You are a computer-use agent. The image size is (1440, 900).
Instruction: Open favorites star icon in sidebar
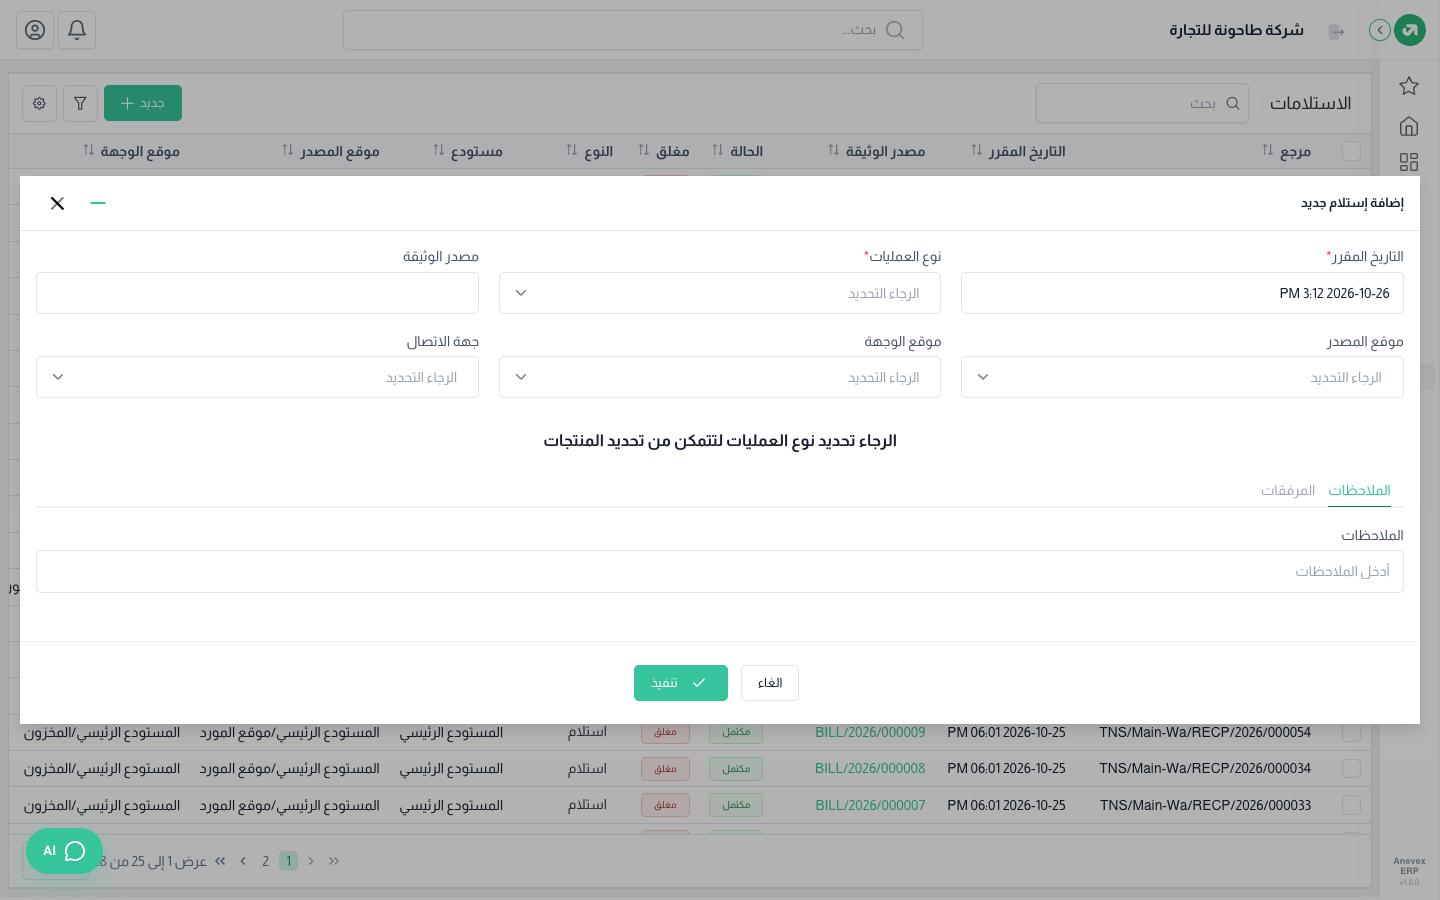point(1409,86)
